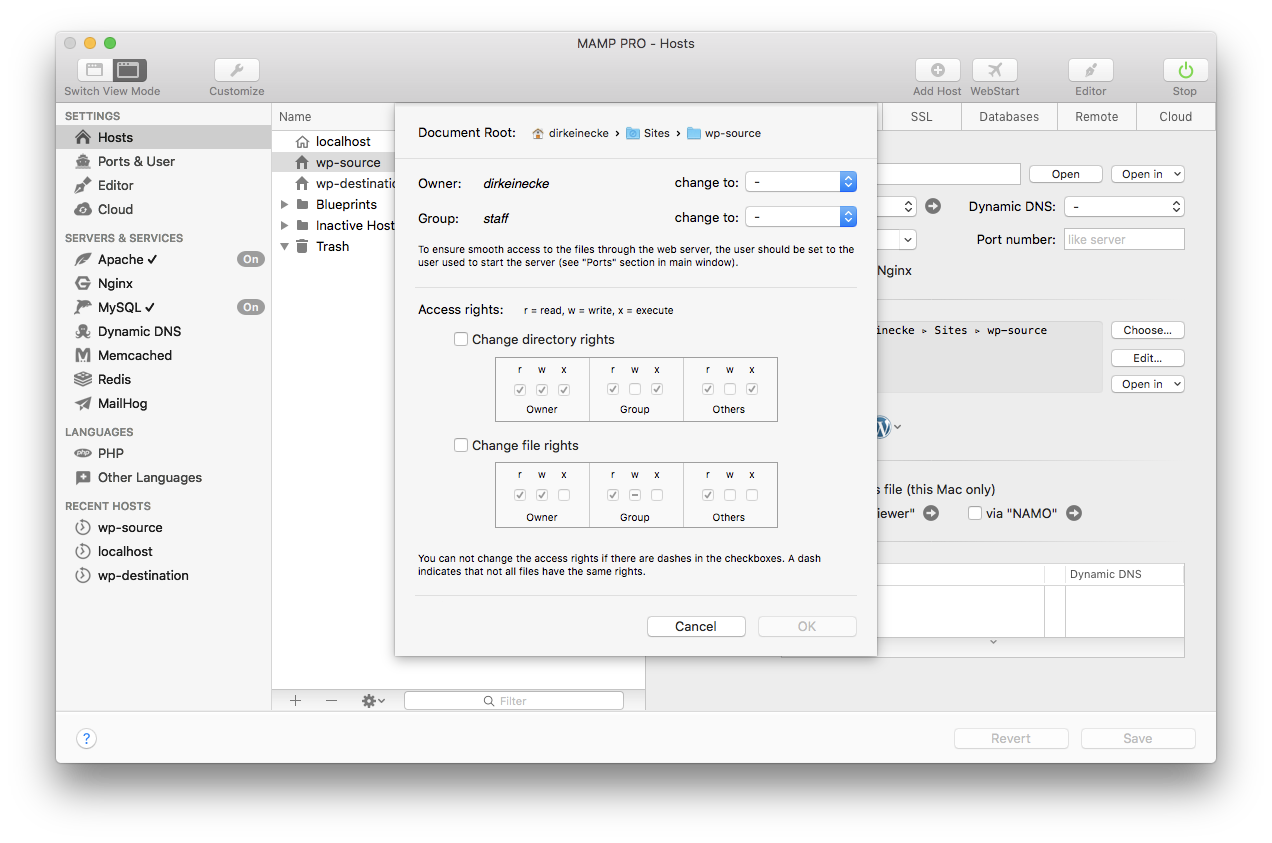Stop servers with the power icon
This screenshot has width=1272, height=843.
coord(1185,70)
